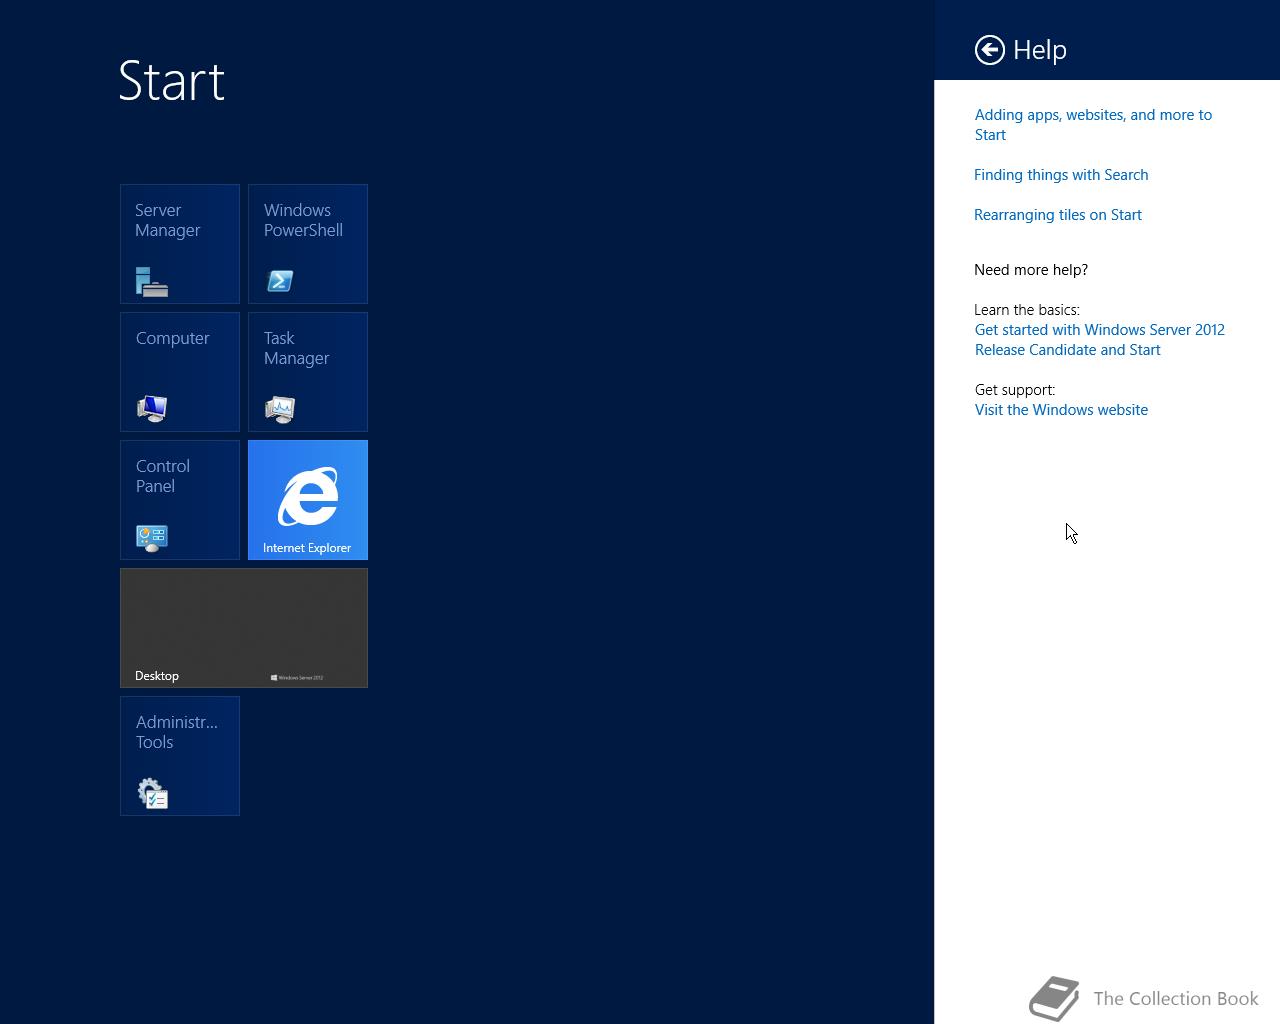This screenshot has height=1024, width=1280.
Task: Open the Control Panel tile
Action: 180,500
